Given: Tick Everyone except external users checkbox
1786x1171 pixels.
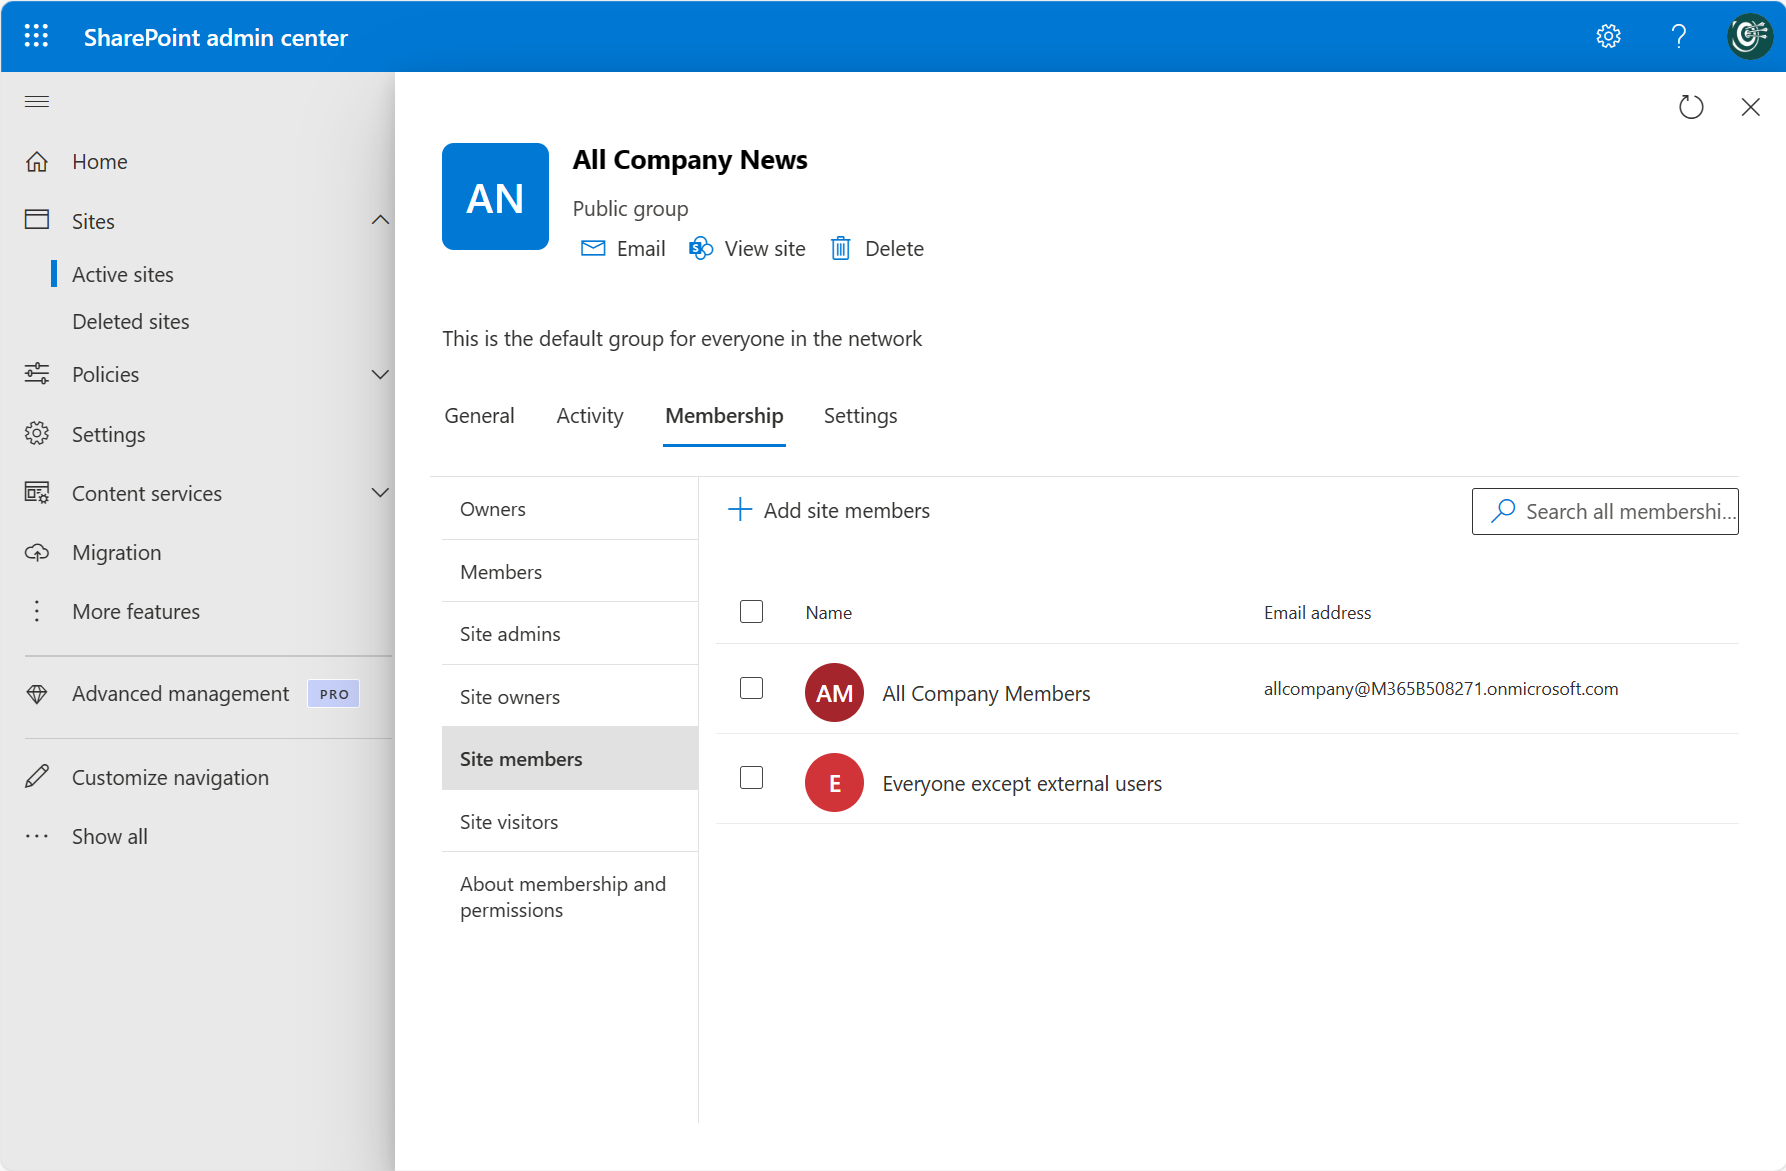Looking at the screenshot, I should (751, 778).
